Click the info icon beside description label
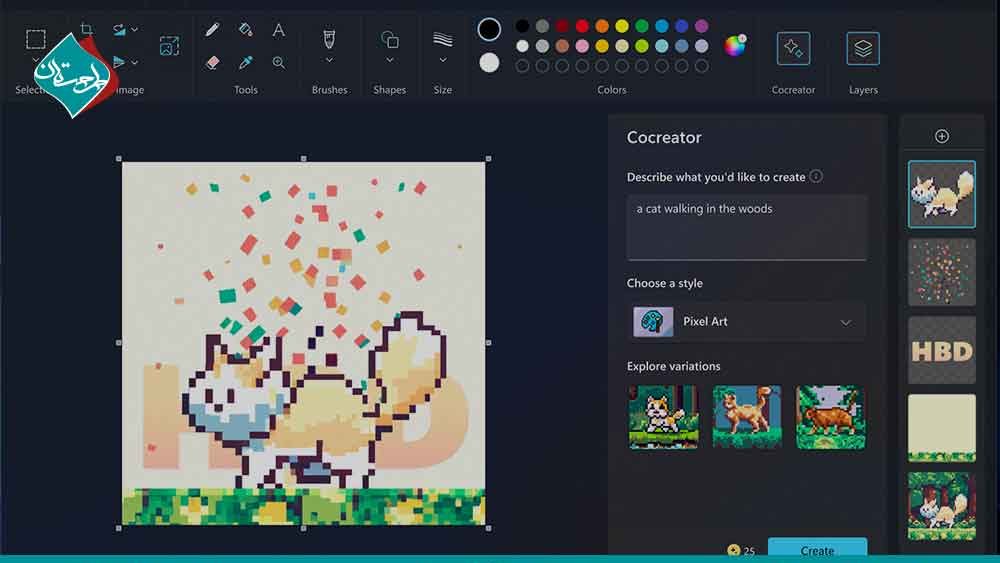This screenshot has width=1000, height=563. (x=816, y=176)
